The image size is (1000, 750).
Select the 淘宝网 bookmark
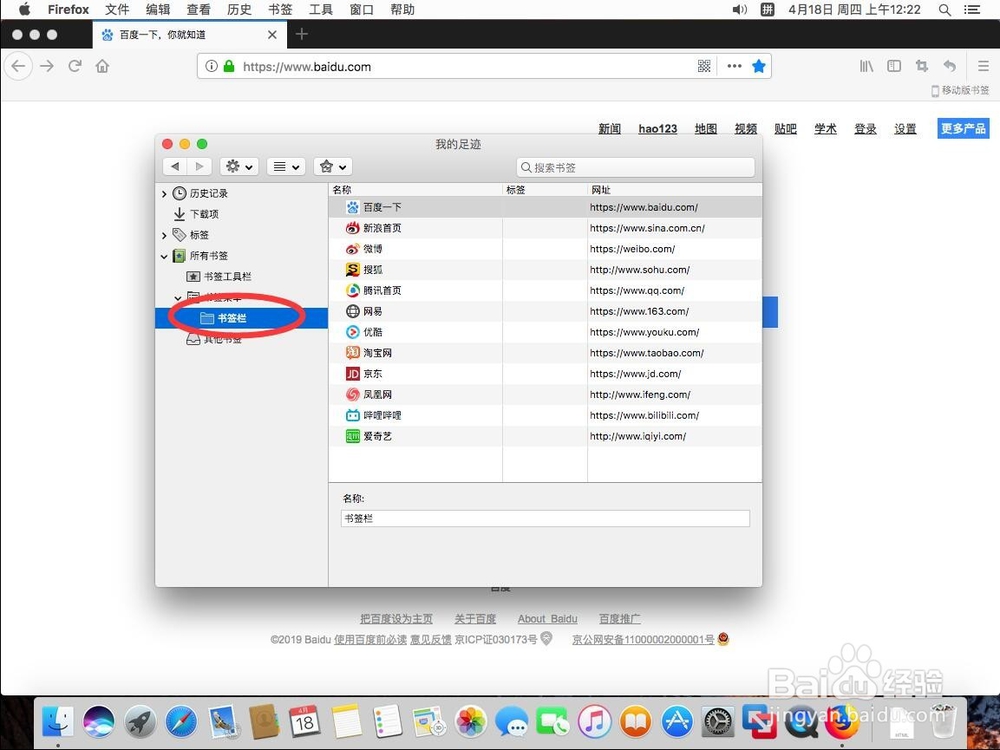pyautogui.click(x=545, y=353)
